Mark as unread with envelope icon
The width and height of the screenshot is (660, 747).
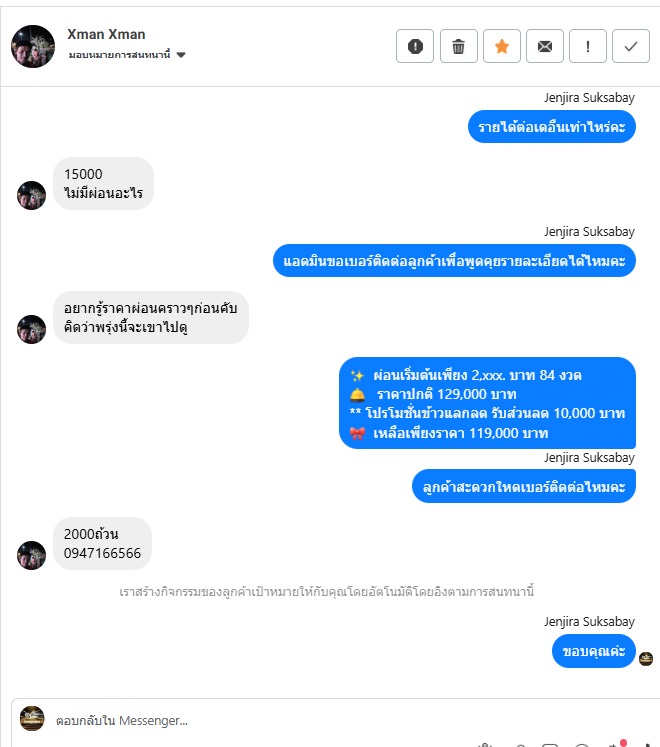[545, 46]
